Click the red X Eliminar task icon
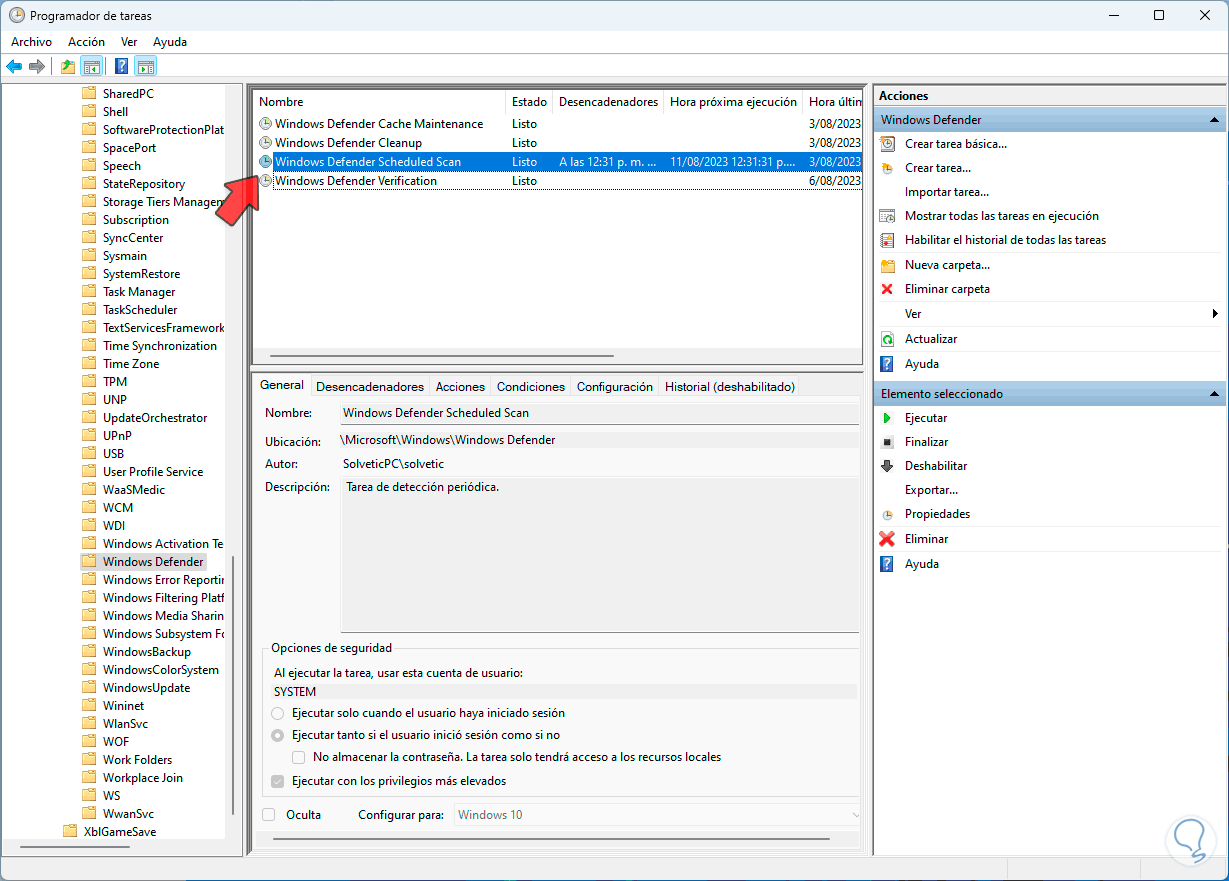 click(x=887, y=539)
